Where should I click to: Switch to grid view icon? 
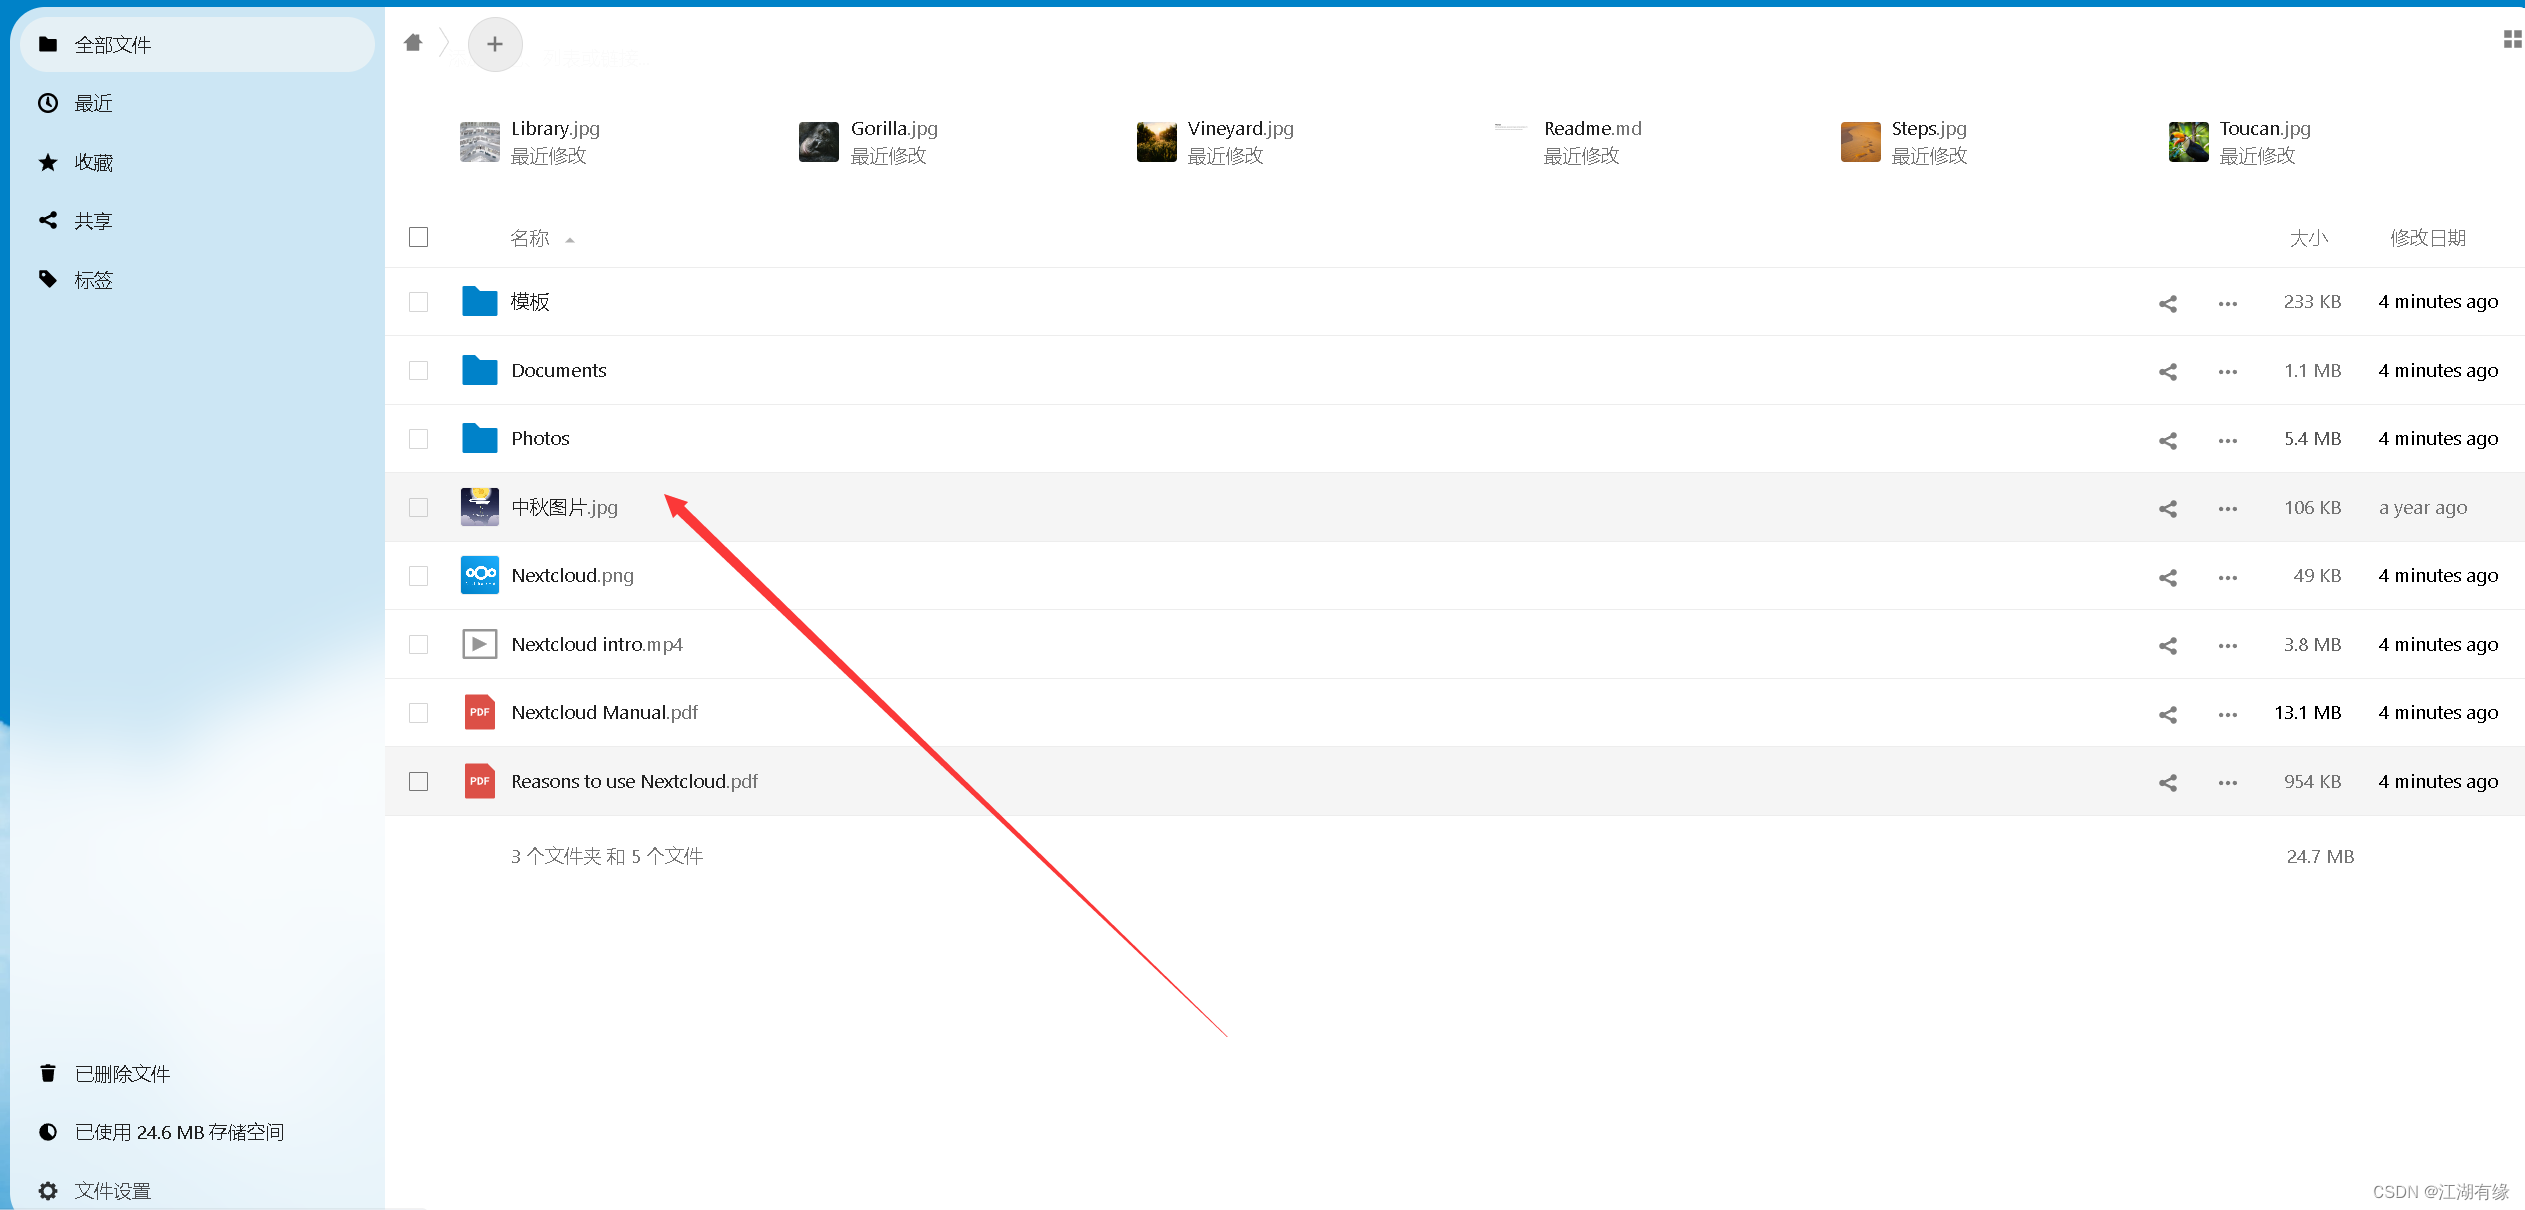pos(2512,39)
